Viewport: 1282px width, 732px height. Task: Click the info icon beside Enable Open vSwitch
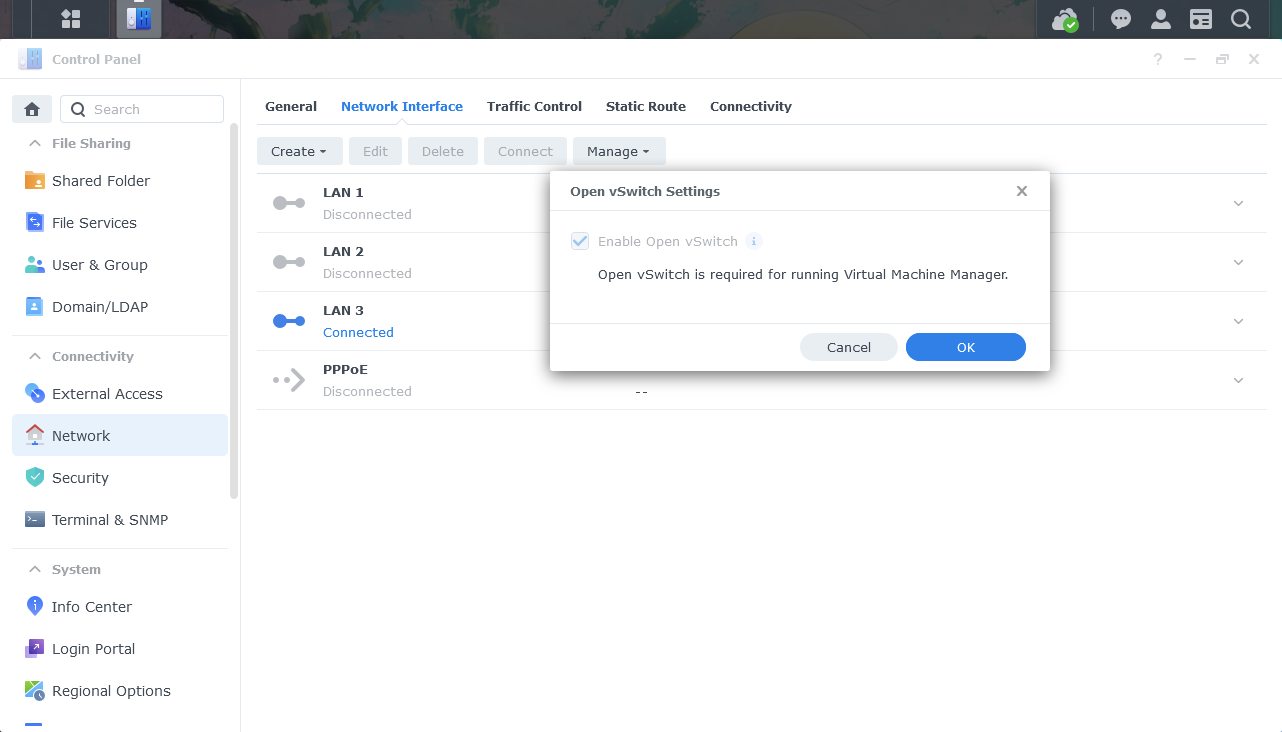(754, 241)
